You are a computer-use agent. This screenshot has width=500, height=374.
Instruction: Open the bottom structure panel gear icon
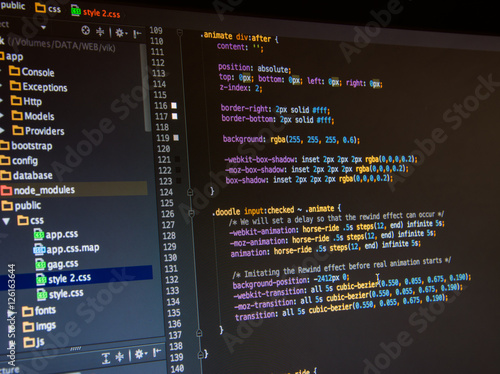point(139,354)
